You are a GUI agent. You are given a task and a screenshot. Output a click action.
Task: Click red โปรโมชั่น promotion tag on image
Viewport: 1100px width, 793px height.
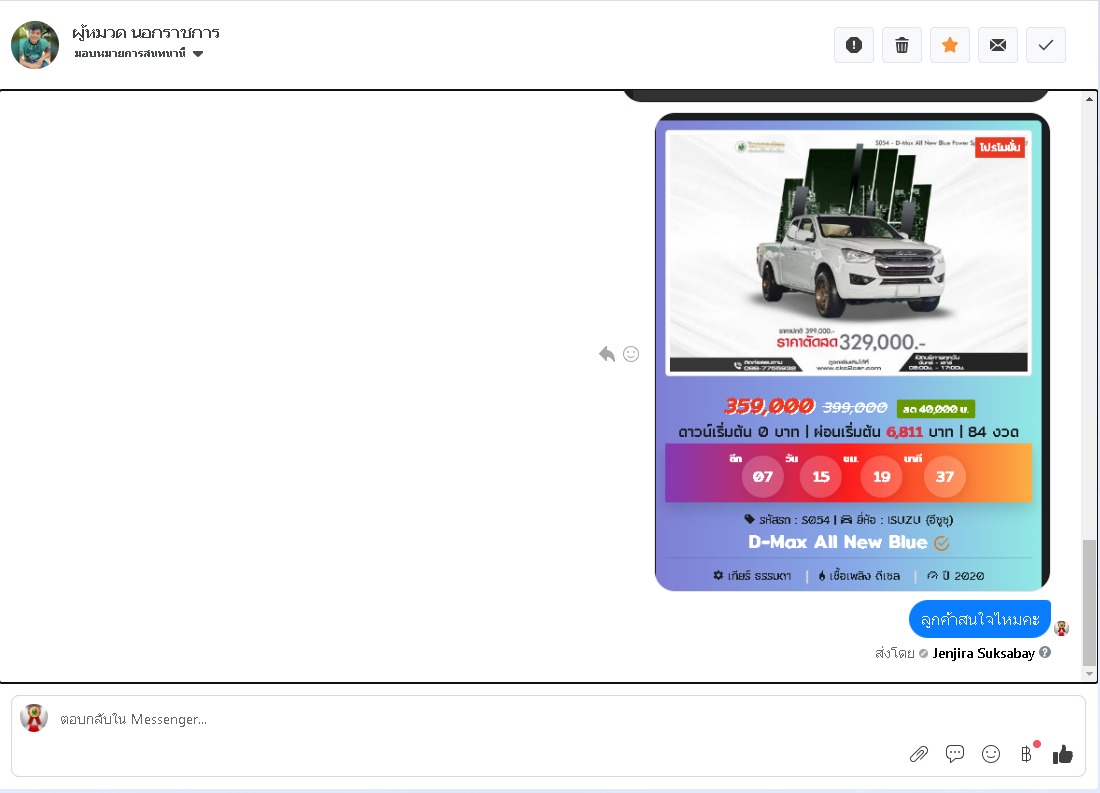1000,147
